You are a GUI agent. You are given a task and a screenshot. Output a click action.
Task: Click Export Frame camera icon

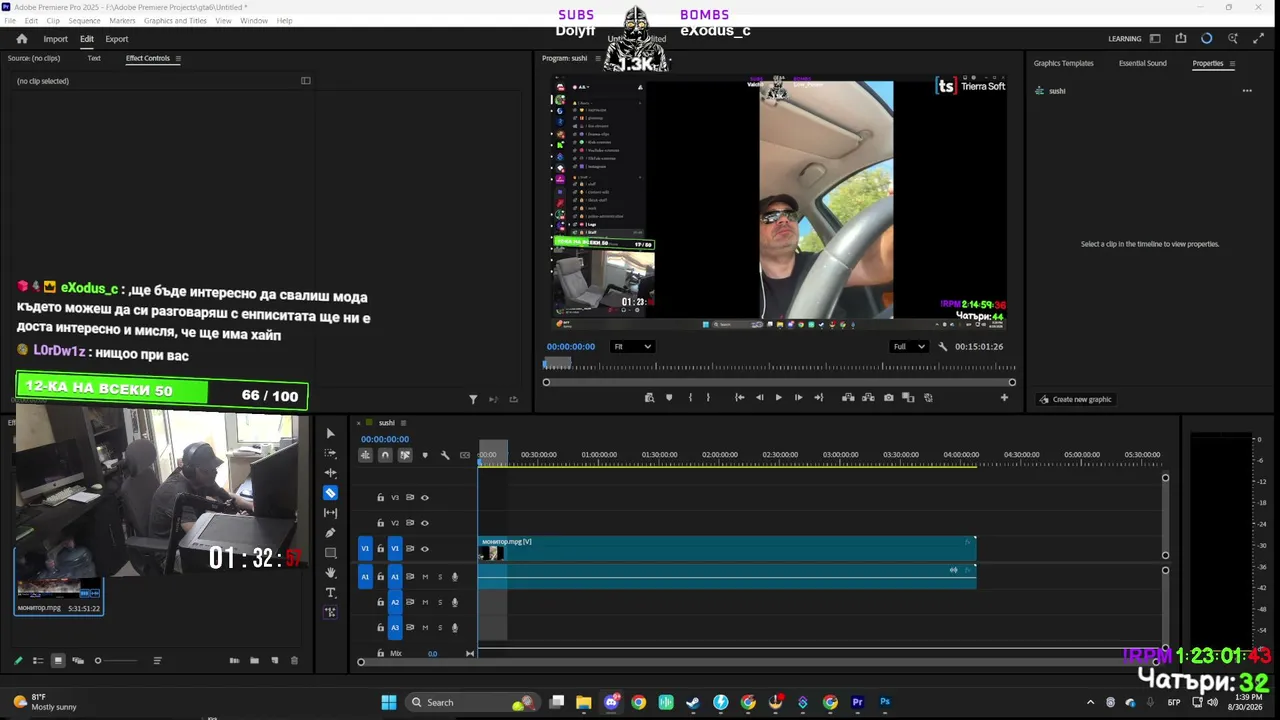click(x=888, y=398)
